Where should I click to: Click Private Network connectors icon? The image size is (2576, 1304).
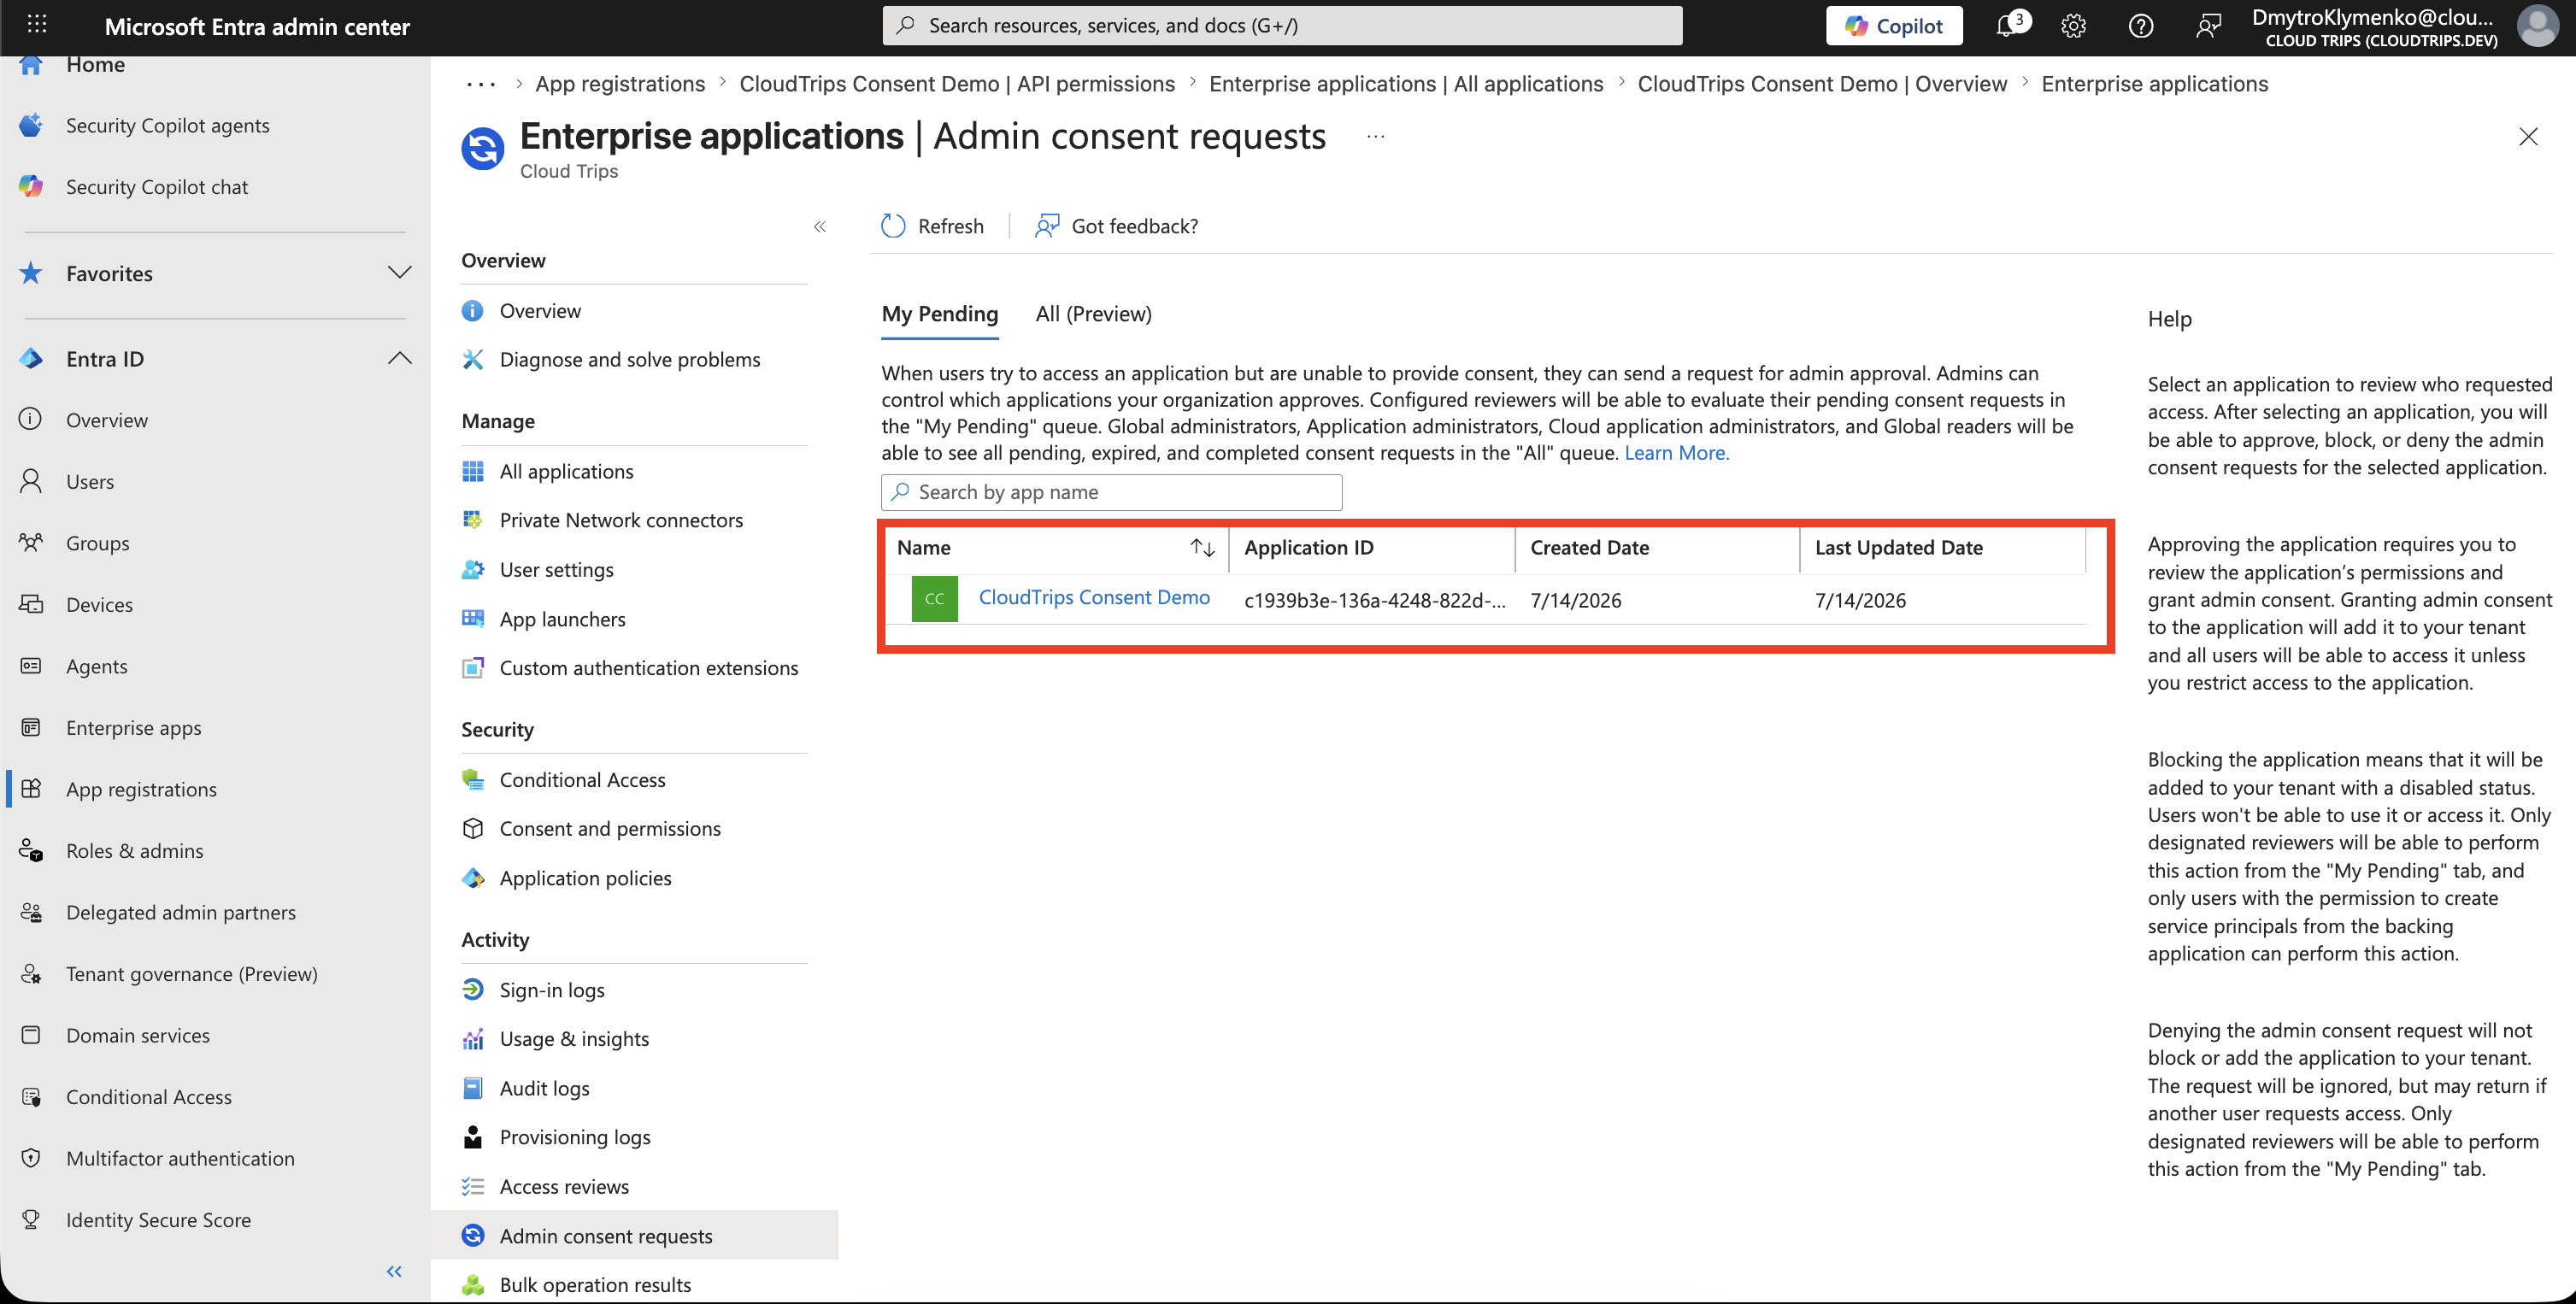[473, 520]
